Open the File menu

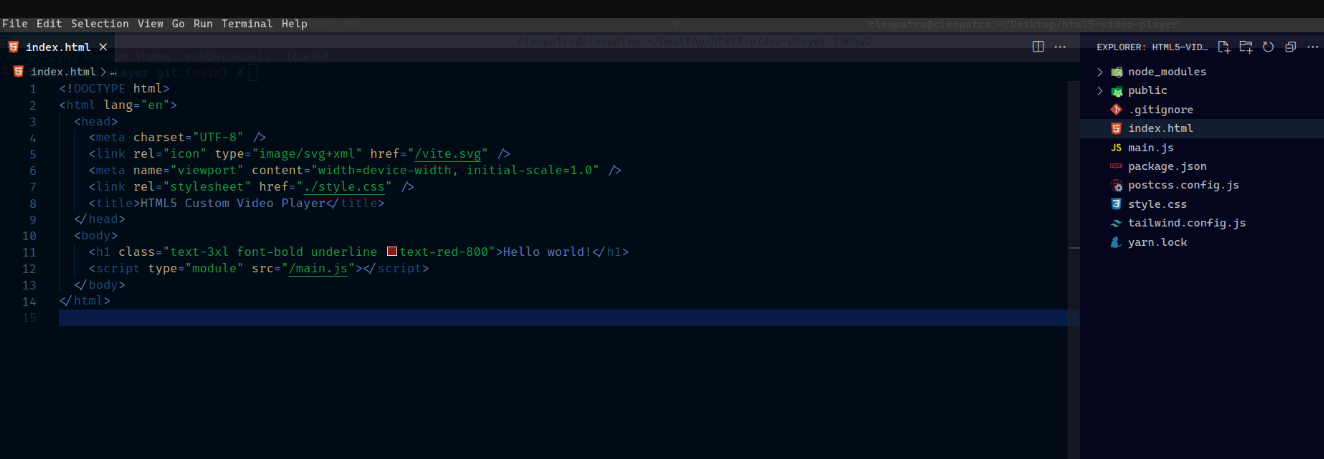[15, 24]
